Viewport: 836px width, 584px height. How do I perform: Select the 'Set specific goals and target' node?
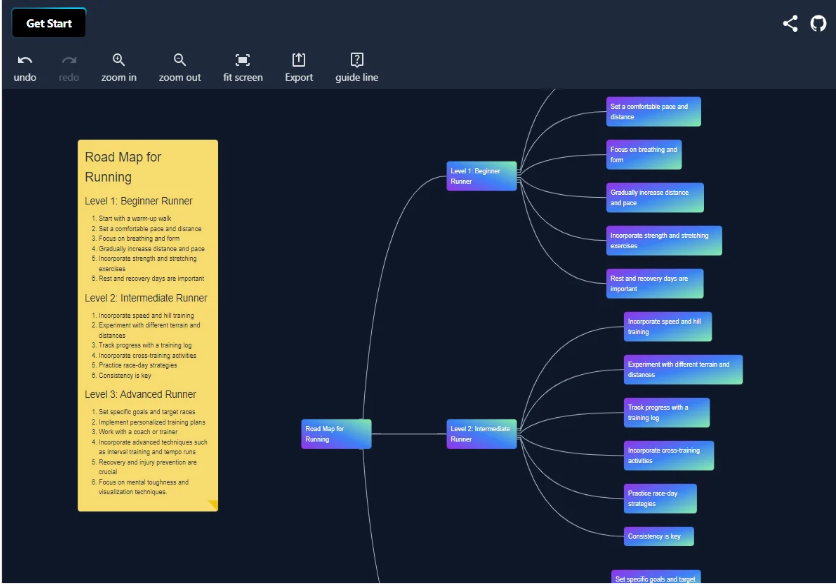(x=655, y=577)
